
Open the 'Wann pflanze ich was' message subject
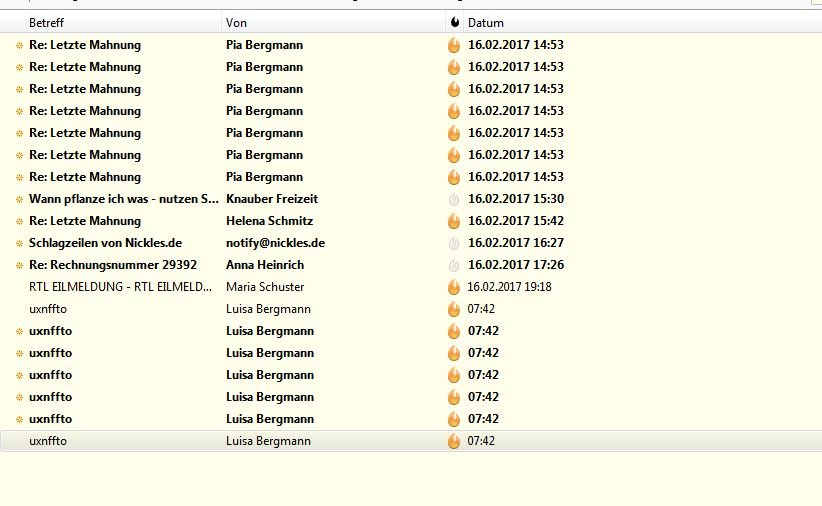click(x=124, y=199)
